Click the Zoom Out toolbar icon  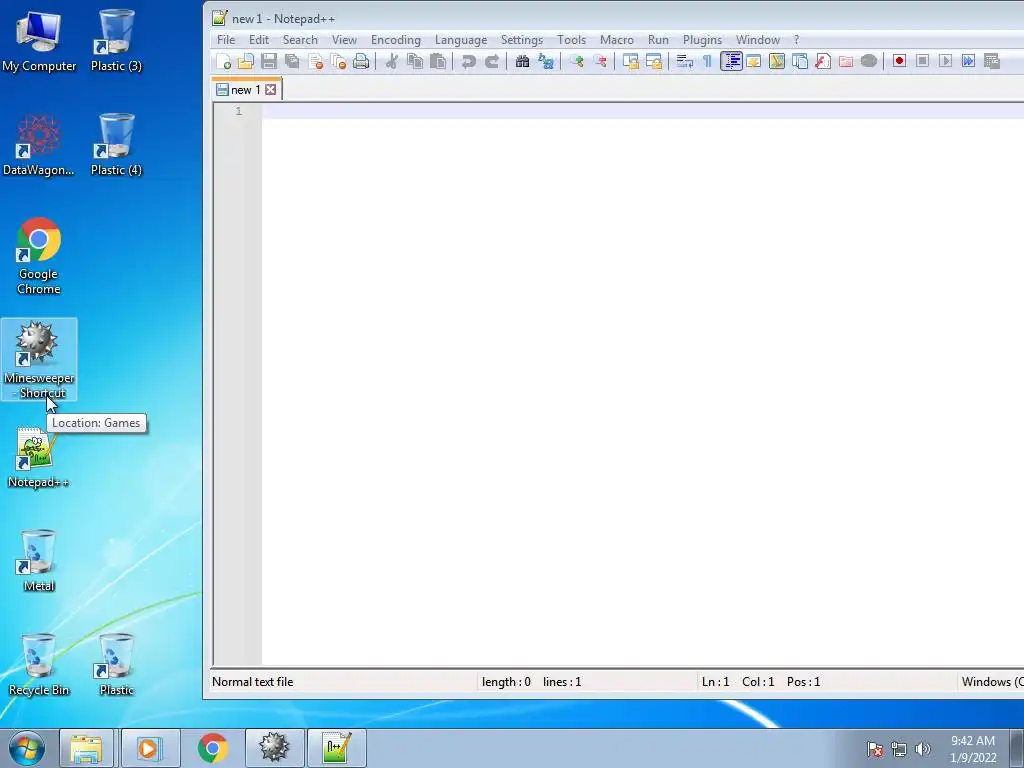[x=600, y=61]
